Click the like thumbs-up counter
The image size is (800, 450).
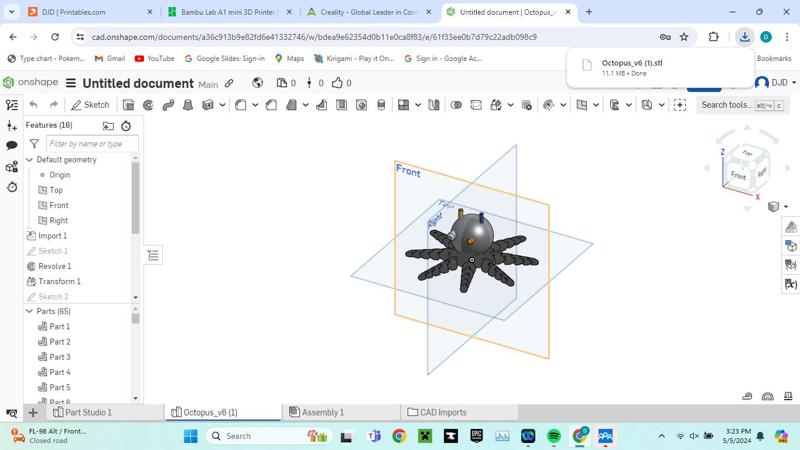pos(341,83)
